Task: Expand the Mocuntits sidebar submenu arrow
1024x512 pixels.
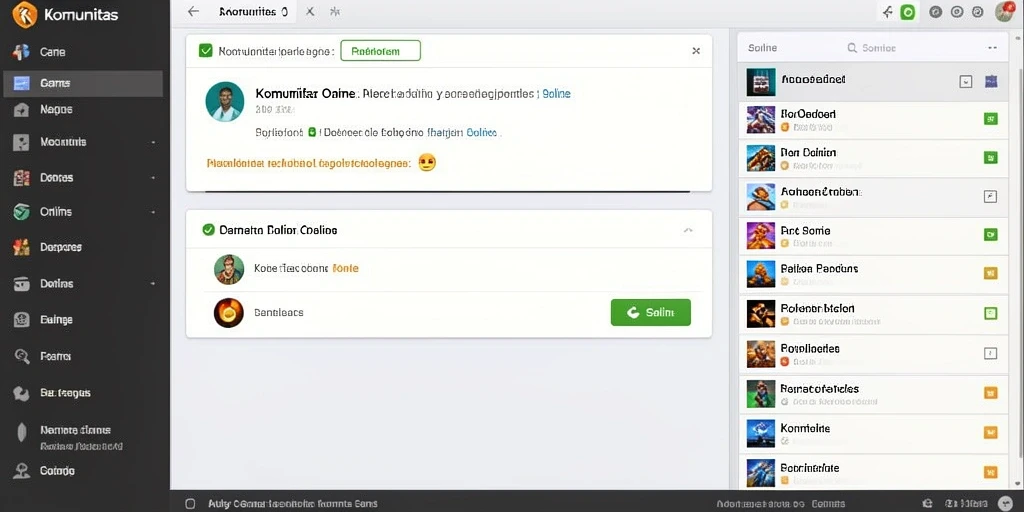Action: [153, 142]
